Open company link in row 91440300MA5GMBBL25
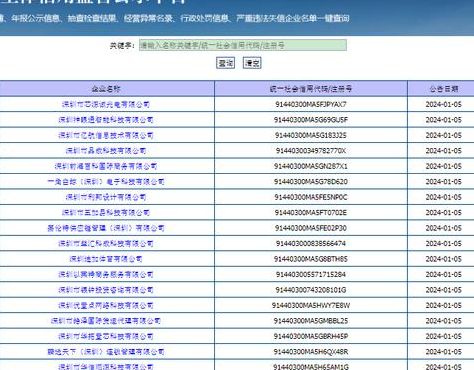 tap(106, 321)
